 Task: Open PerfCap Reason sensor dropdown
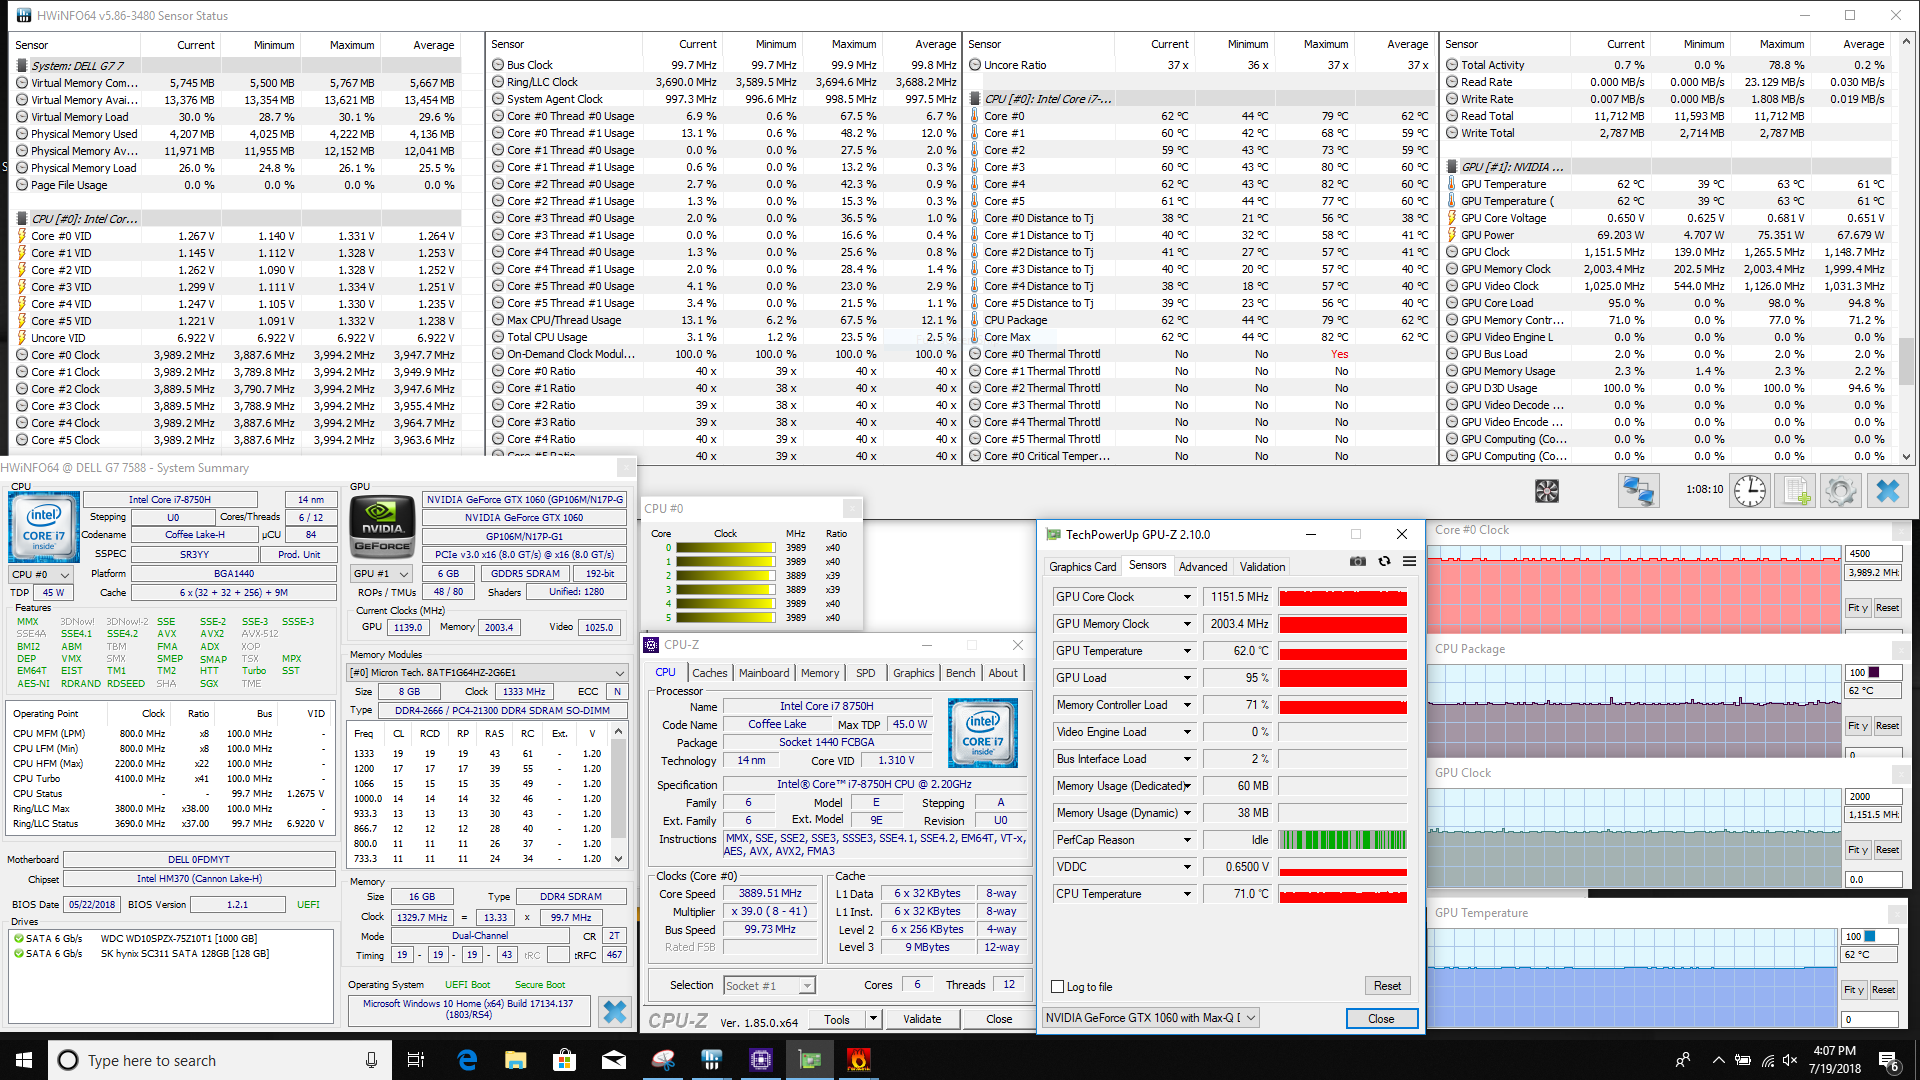pos(1187,840)
